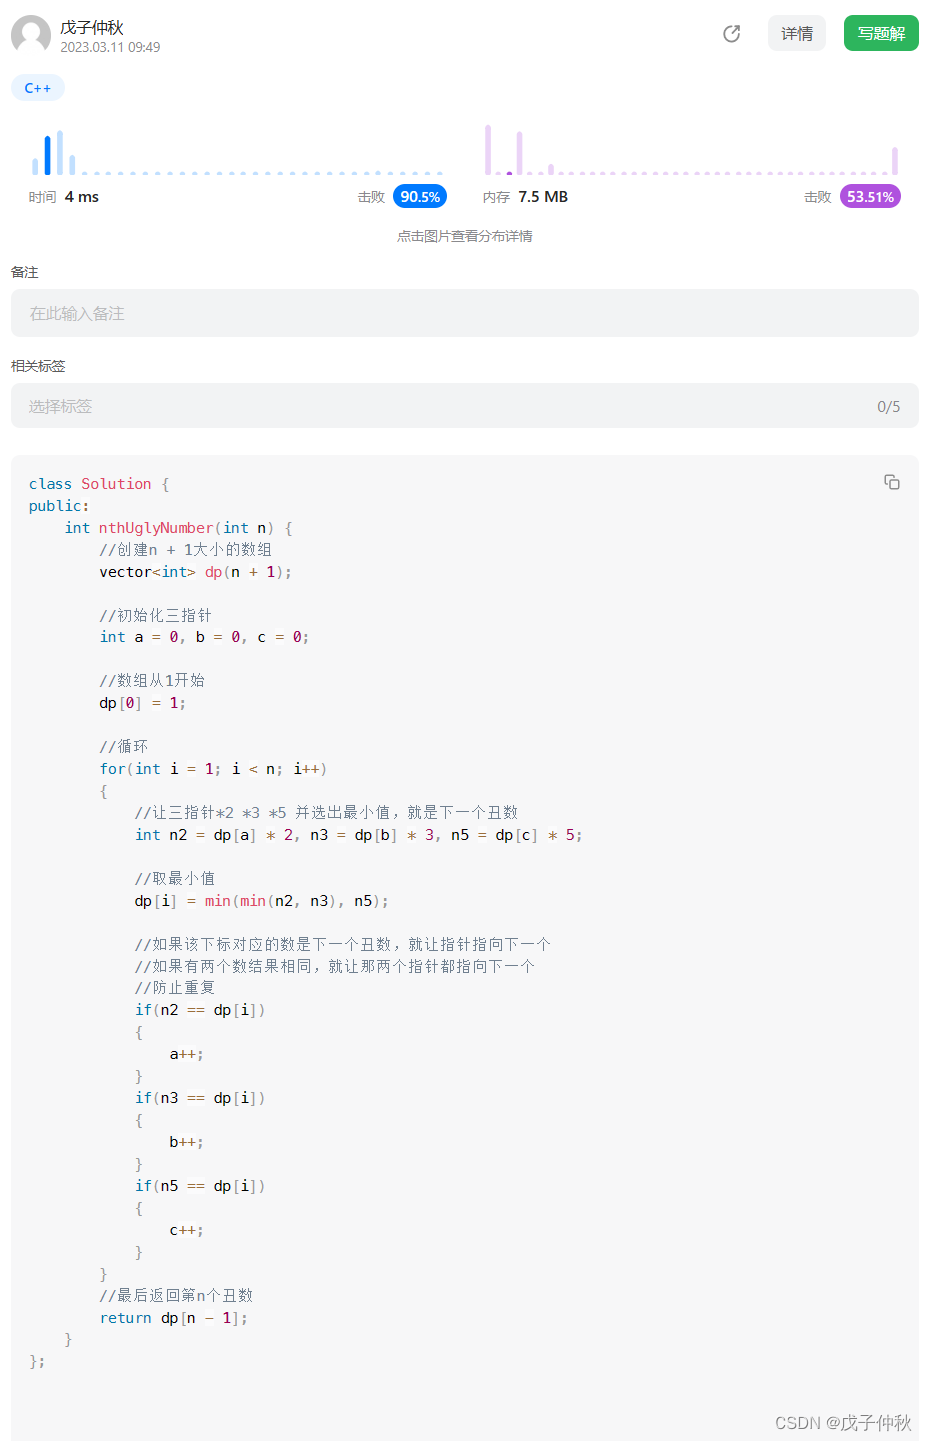
Task: Click the 53.51% memory beat badge
Action: click(870, 197)
